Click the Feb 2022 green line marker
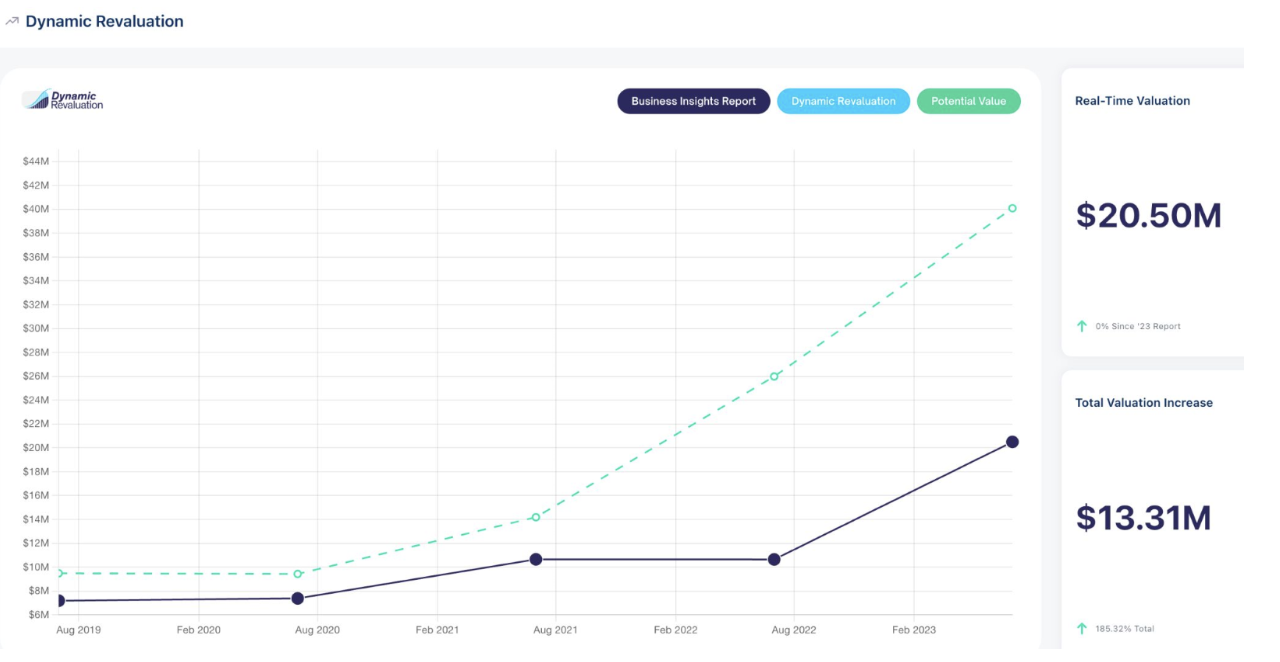This screenshot has width=1280, height=662. pyautogui.click(x=773, y=375)
